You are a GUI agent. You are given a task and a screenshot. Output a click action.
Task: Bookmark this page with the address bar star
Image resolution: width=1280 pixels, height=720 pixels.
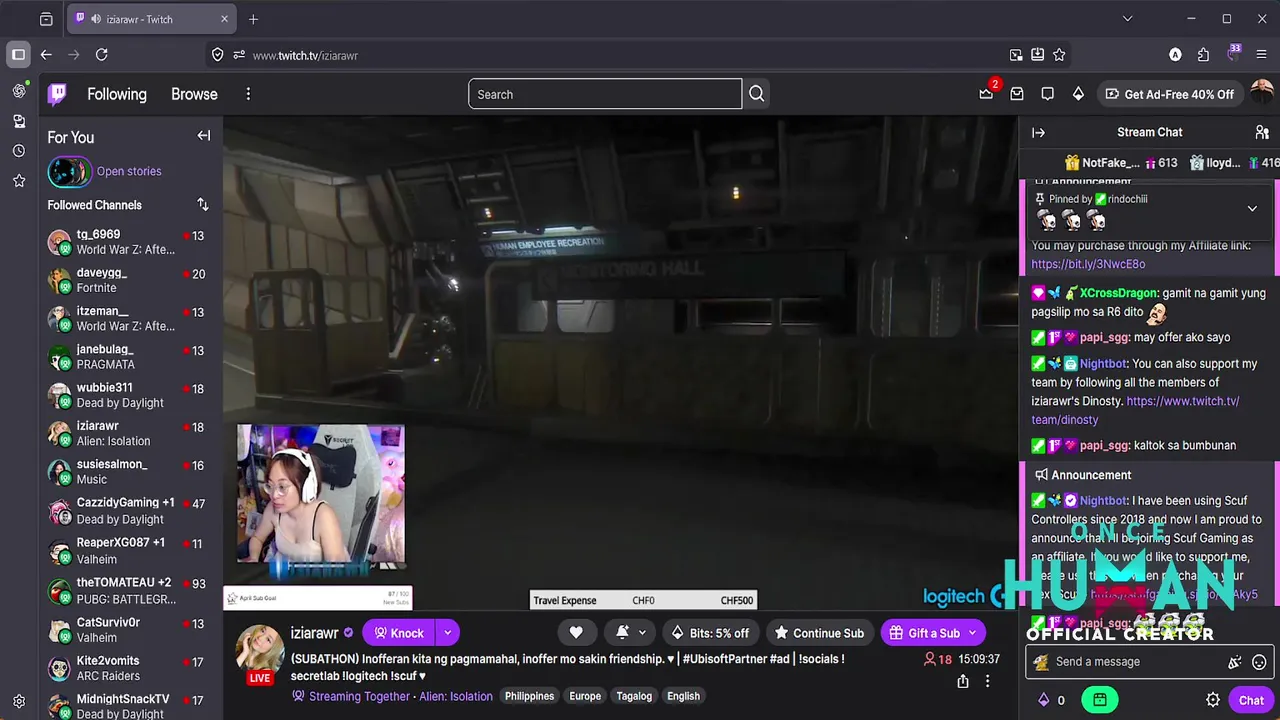click(1059, 55)
